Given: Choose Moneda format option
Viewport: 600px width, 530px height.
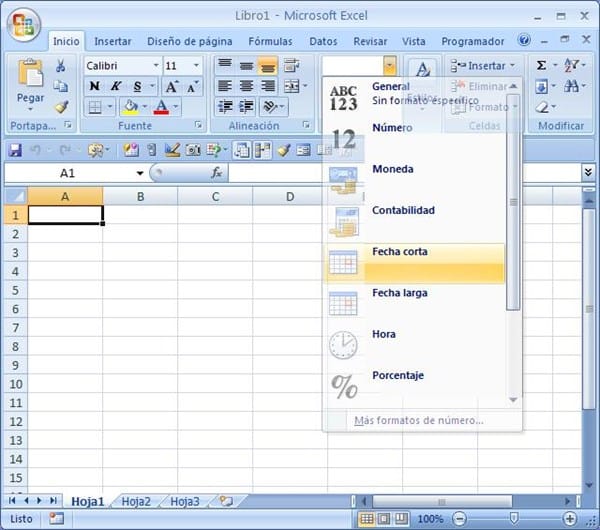Looking at the screenshot, I should click(x=414, y=180).
